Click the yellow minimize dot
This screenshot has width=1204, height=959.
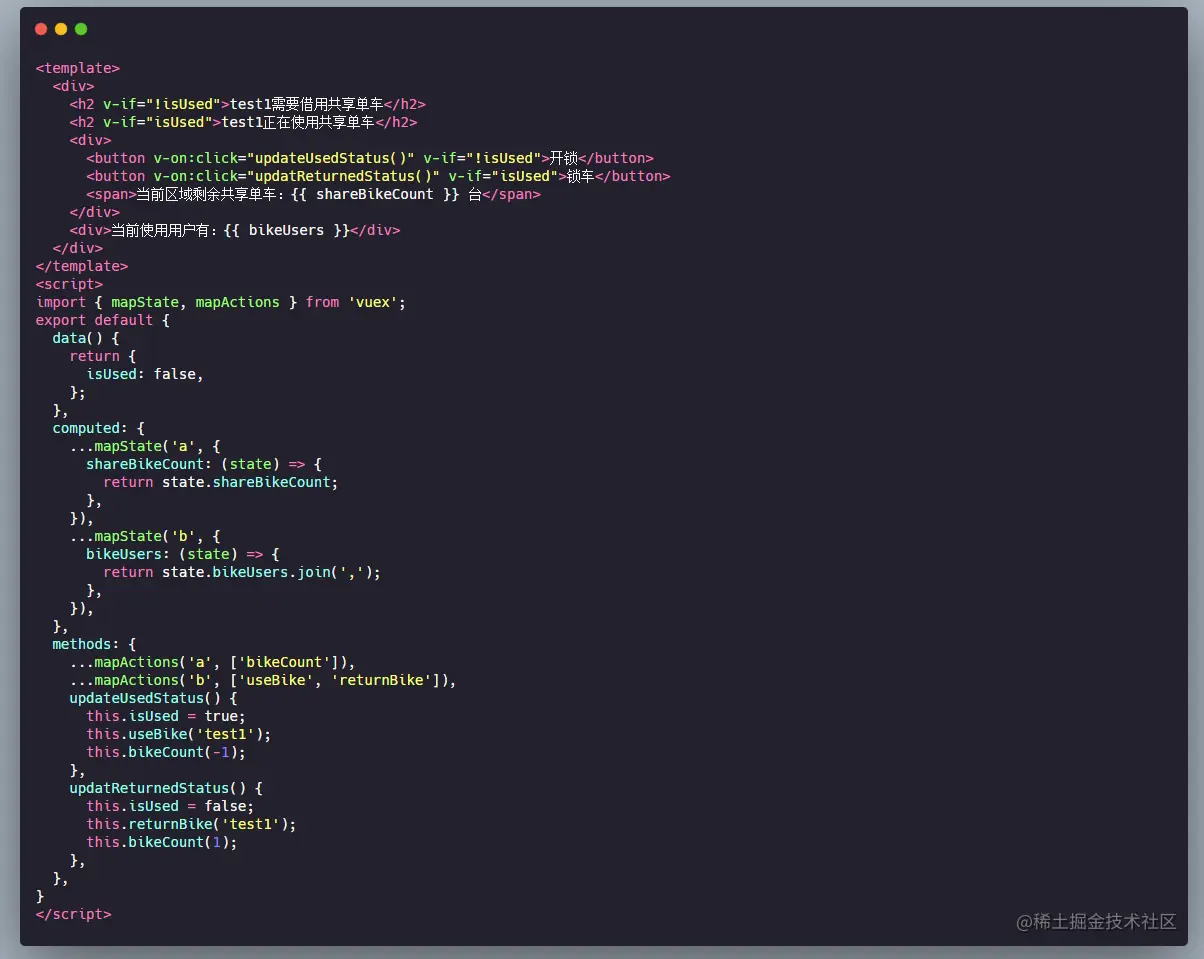(61, 29)
